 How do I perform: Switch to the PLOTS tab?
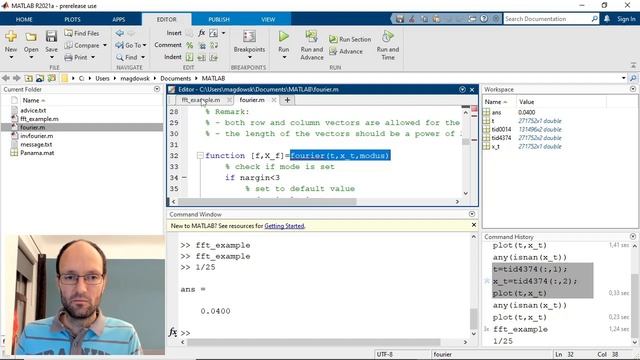tap(72, 19)
